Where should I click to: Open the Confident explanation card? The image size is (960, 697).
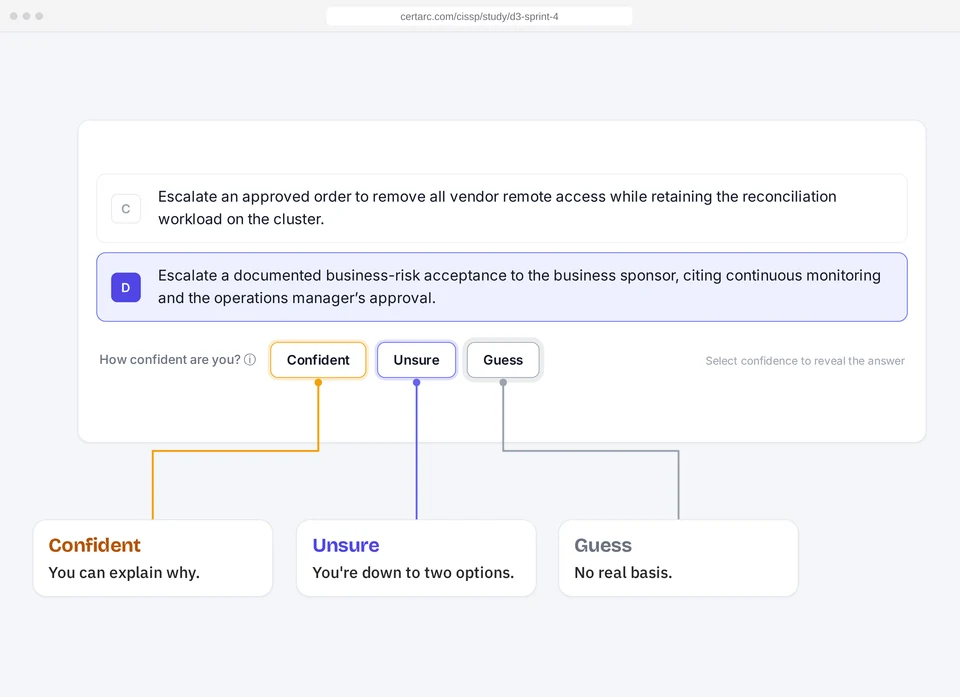[153, 558]
